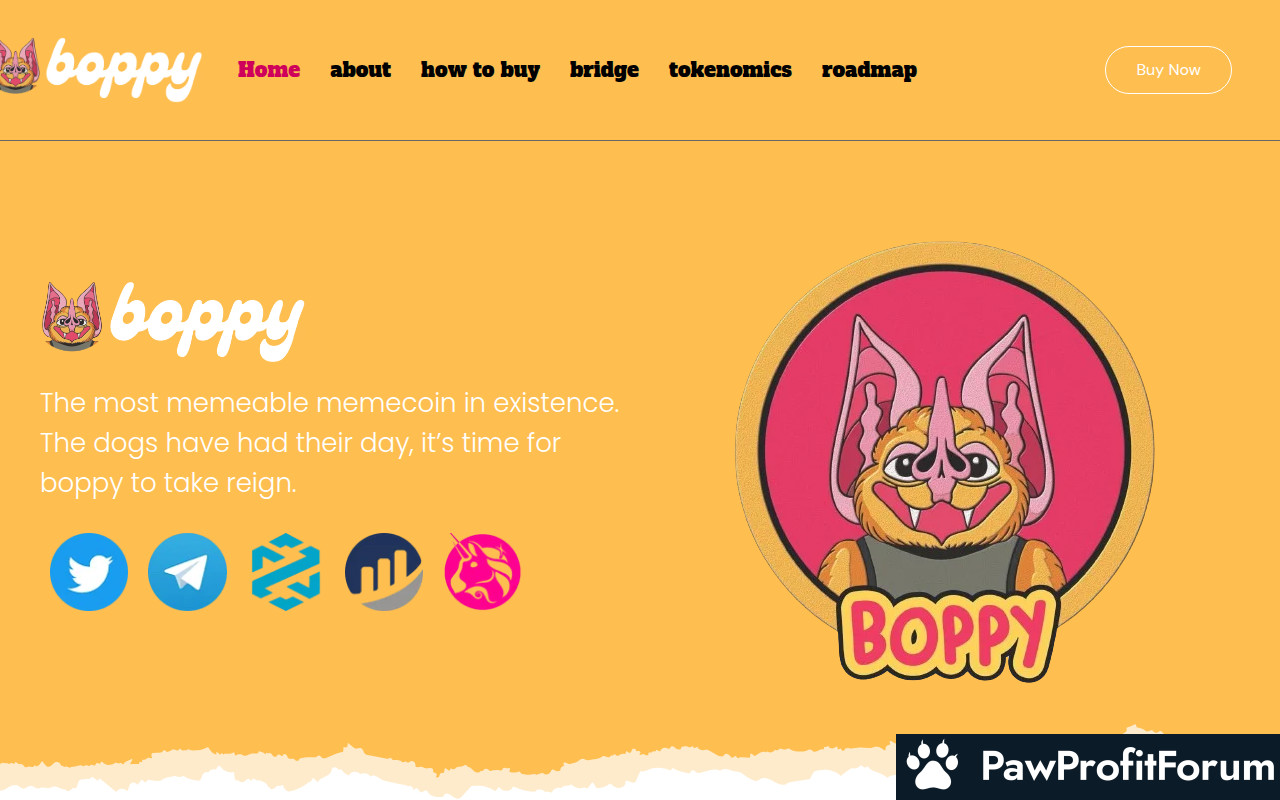
Task: Click the PawProfitForum paw print icon
Action: point(932,767)
